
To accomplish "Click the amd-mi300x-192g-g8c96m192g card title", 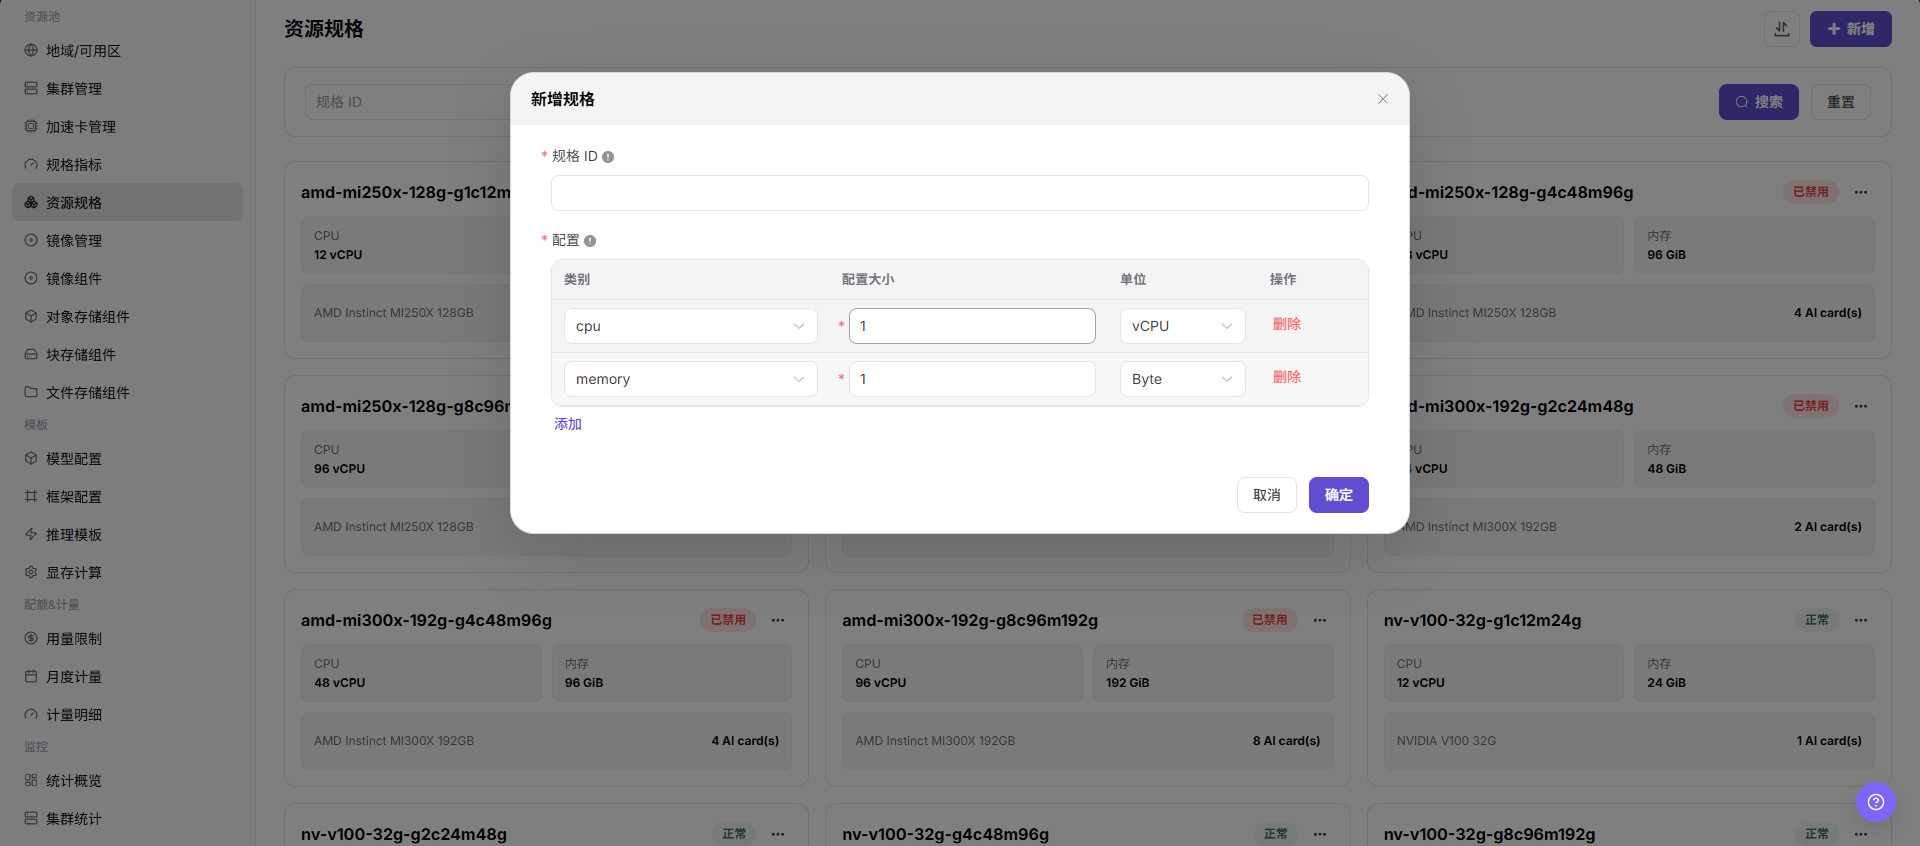I will [x=970, y=620].
